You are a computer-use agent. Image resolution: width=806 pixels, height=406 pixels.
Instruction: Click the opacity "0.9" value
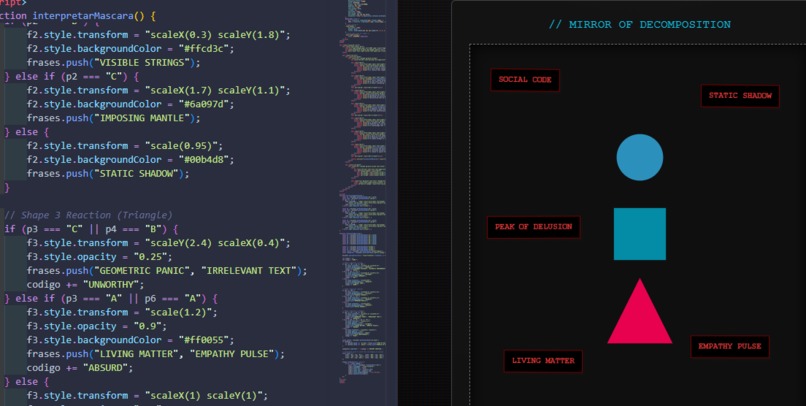150,326
